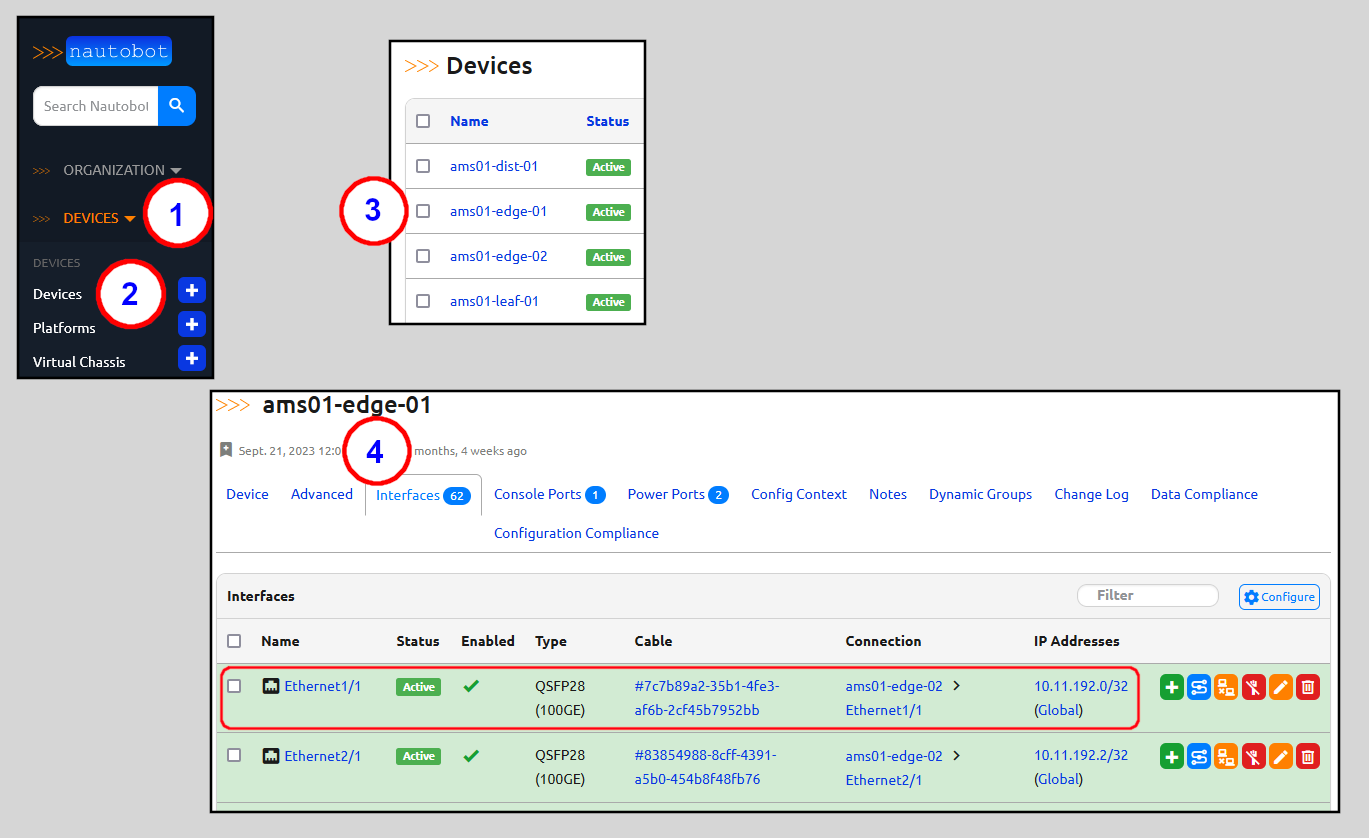This screenshot has width=1369, height=838.
Task: Click the Configure button above the interfaces table
Action: 1279,596
